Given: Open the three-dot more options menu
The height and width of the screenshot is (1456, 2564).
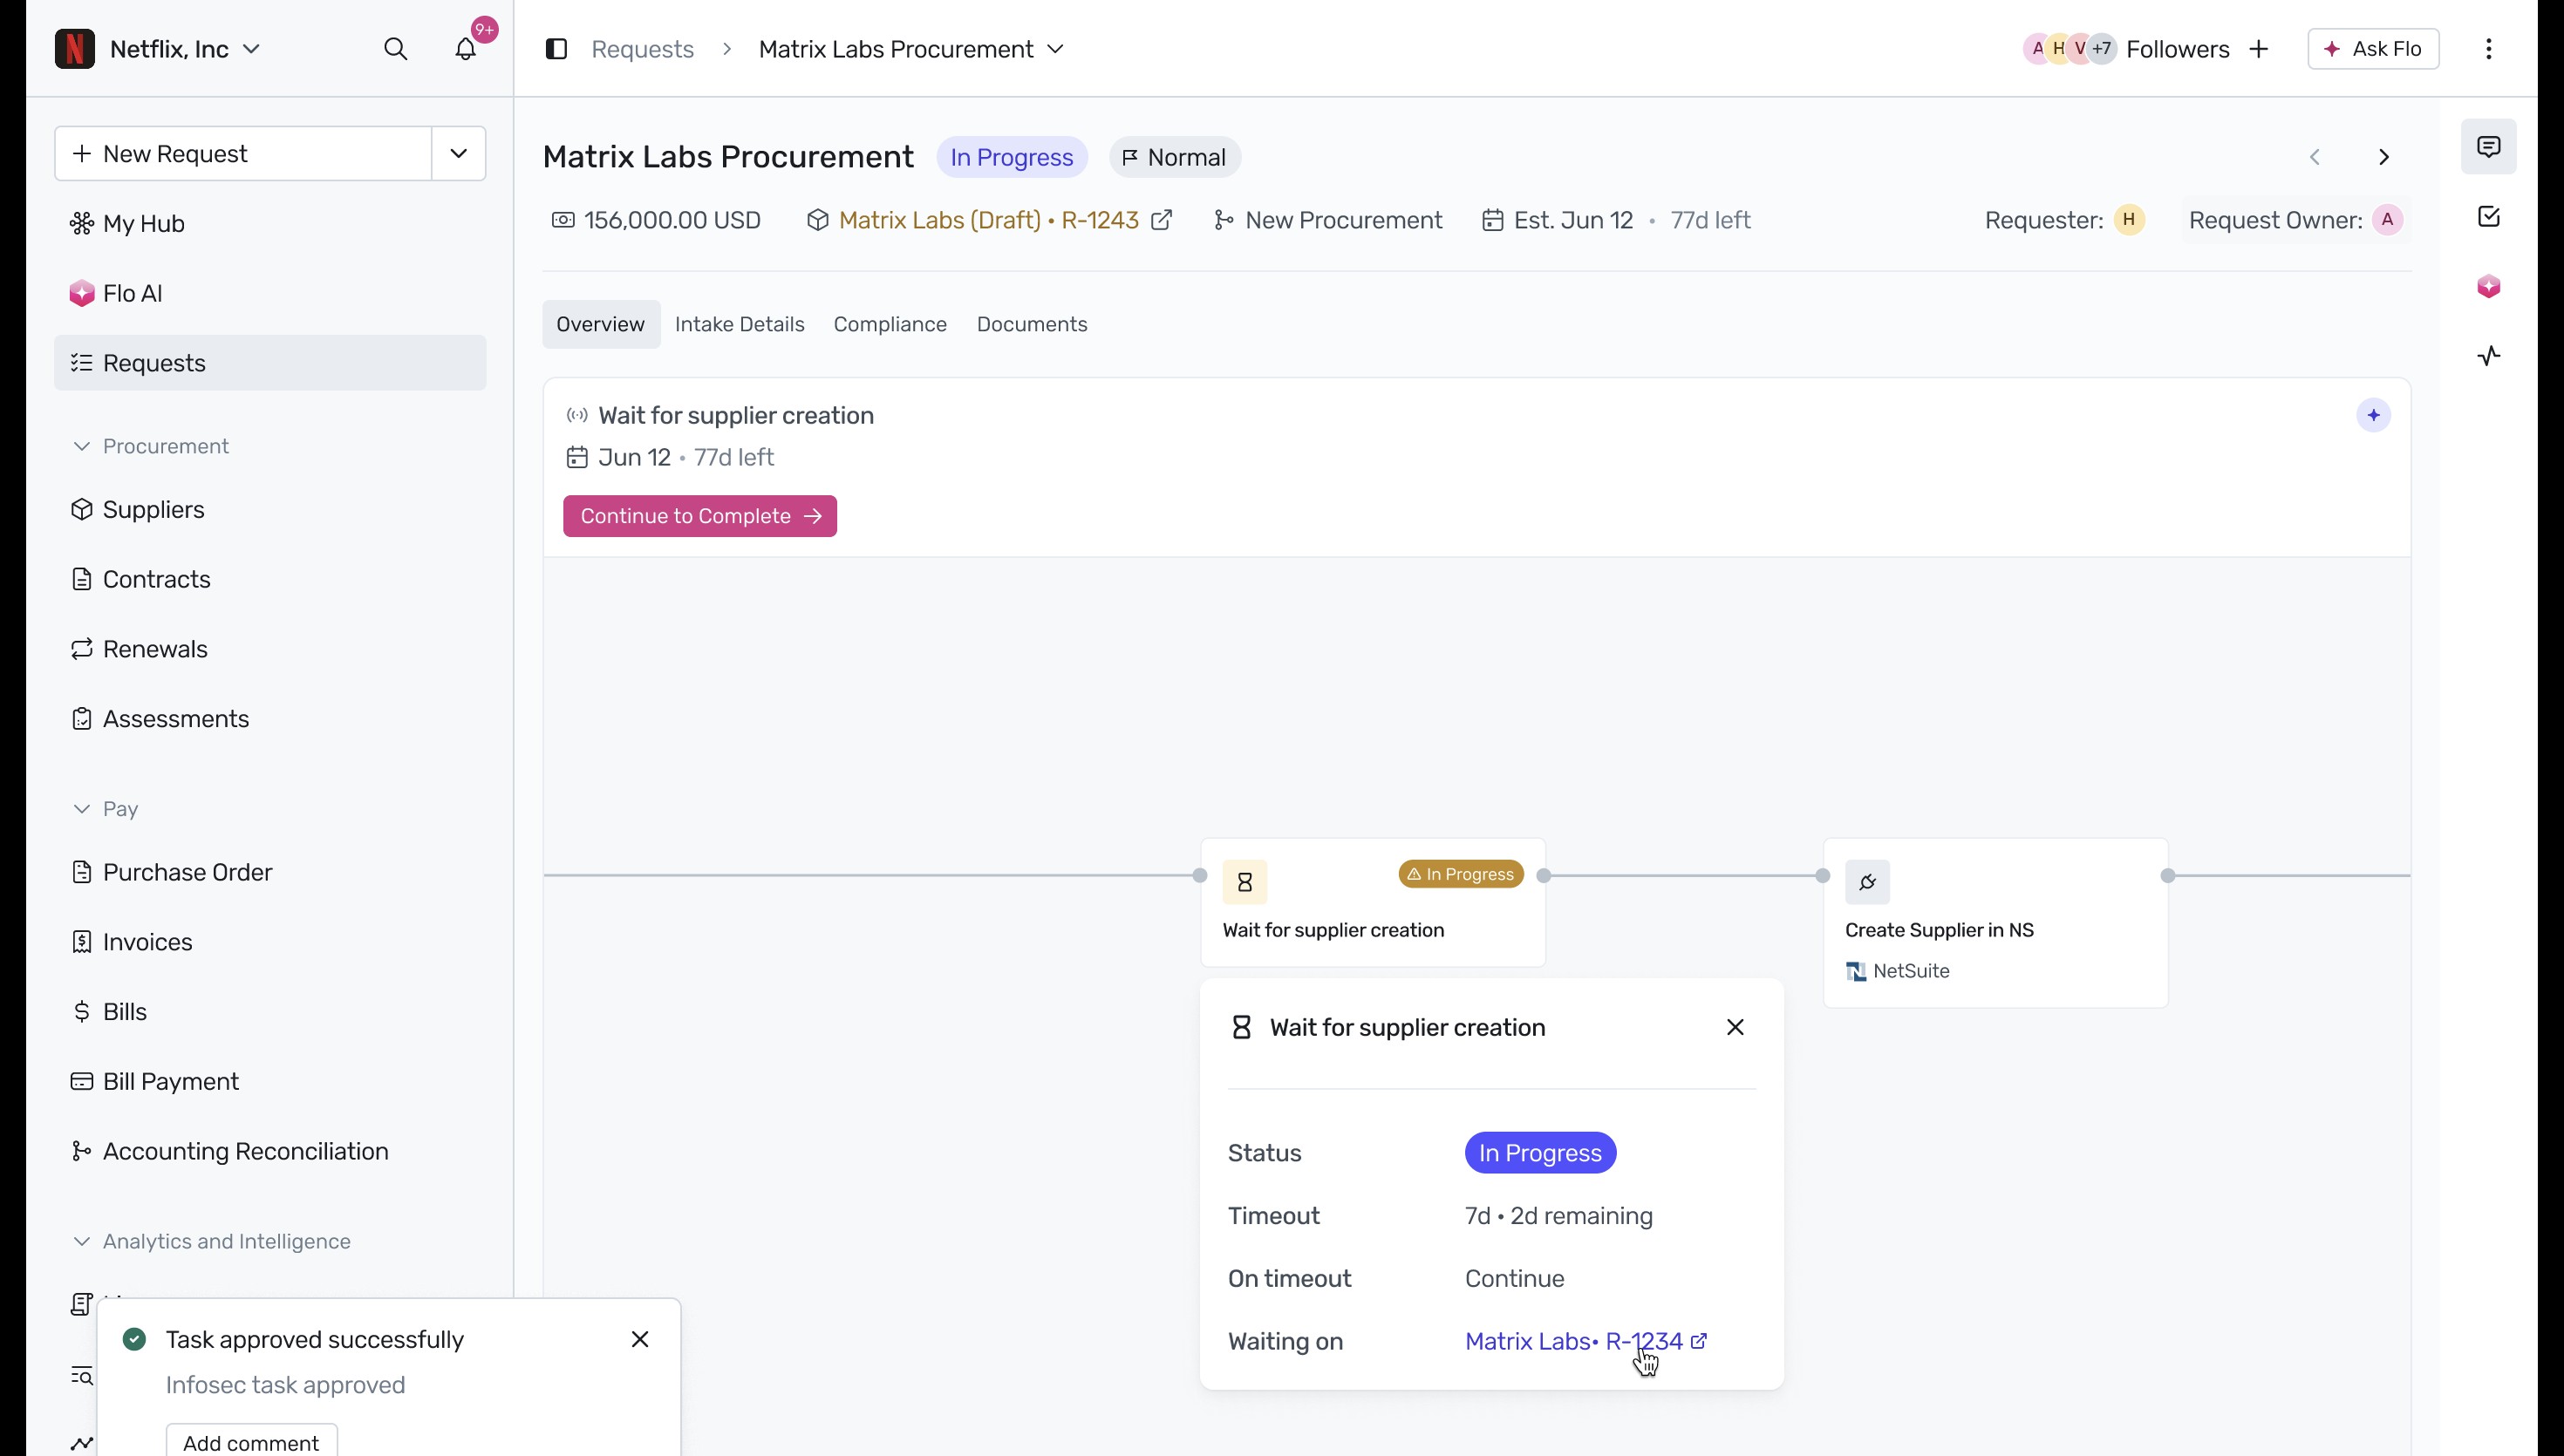Looking at the screenshot, I should point(2489,49).
